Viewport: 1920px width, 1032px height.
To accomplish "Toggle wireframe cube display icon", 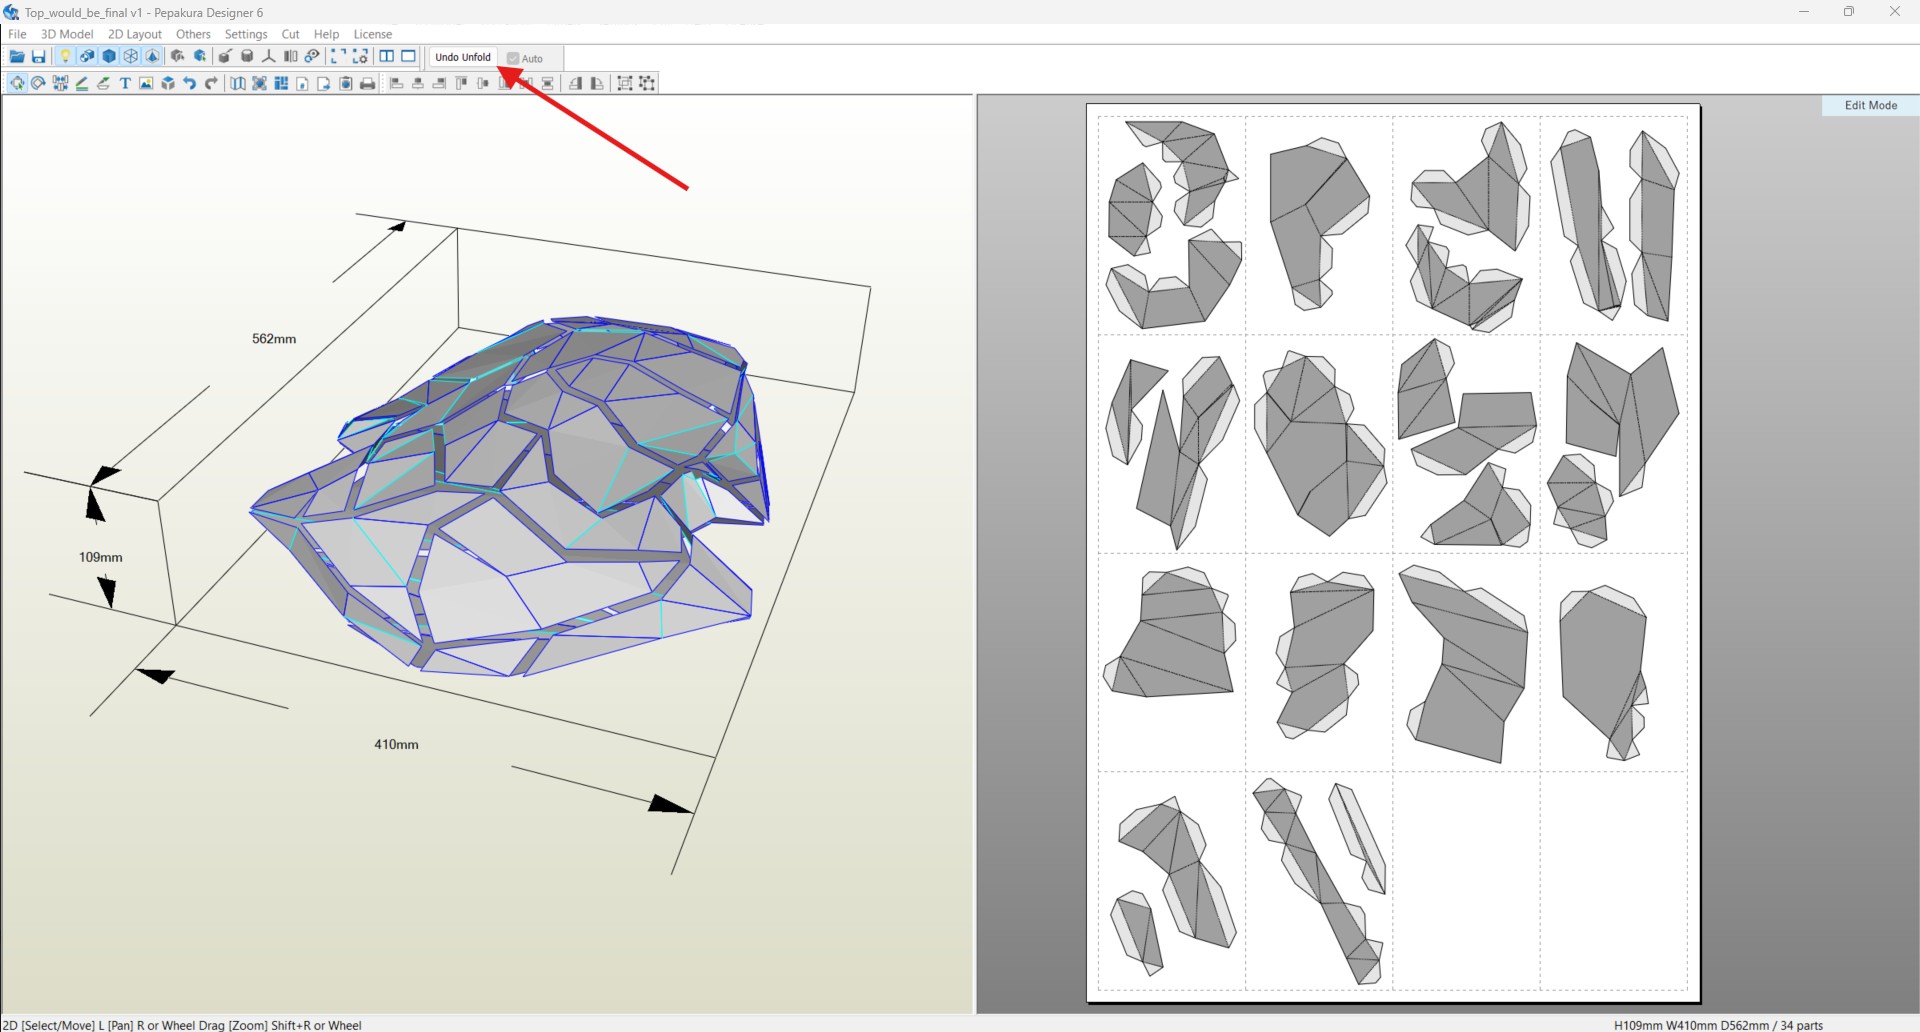I will pyautogui.click(x=131, y=57).
